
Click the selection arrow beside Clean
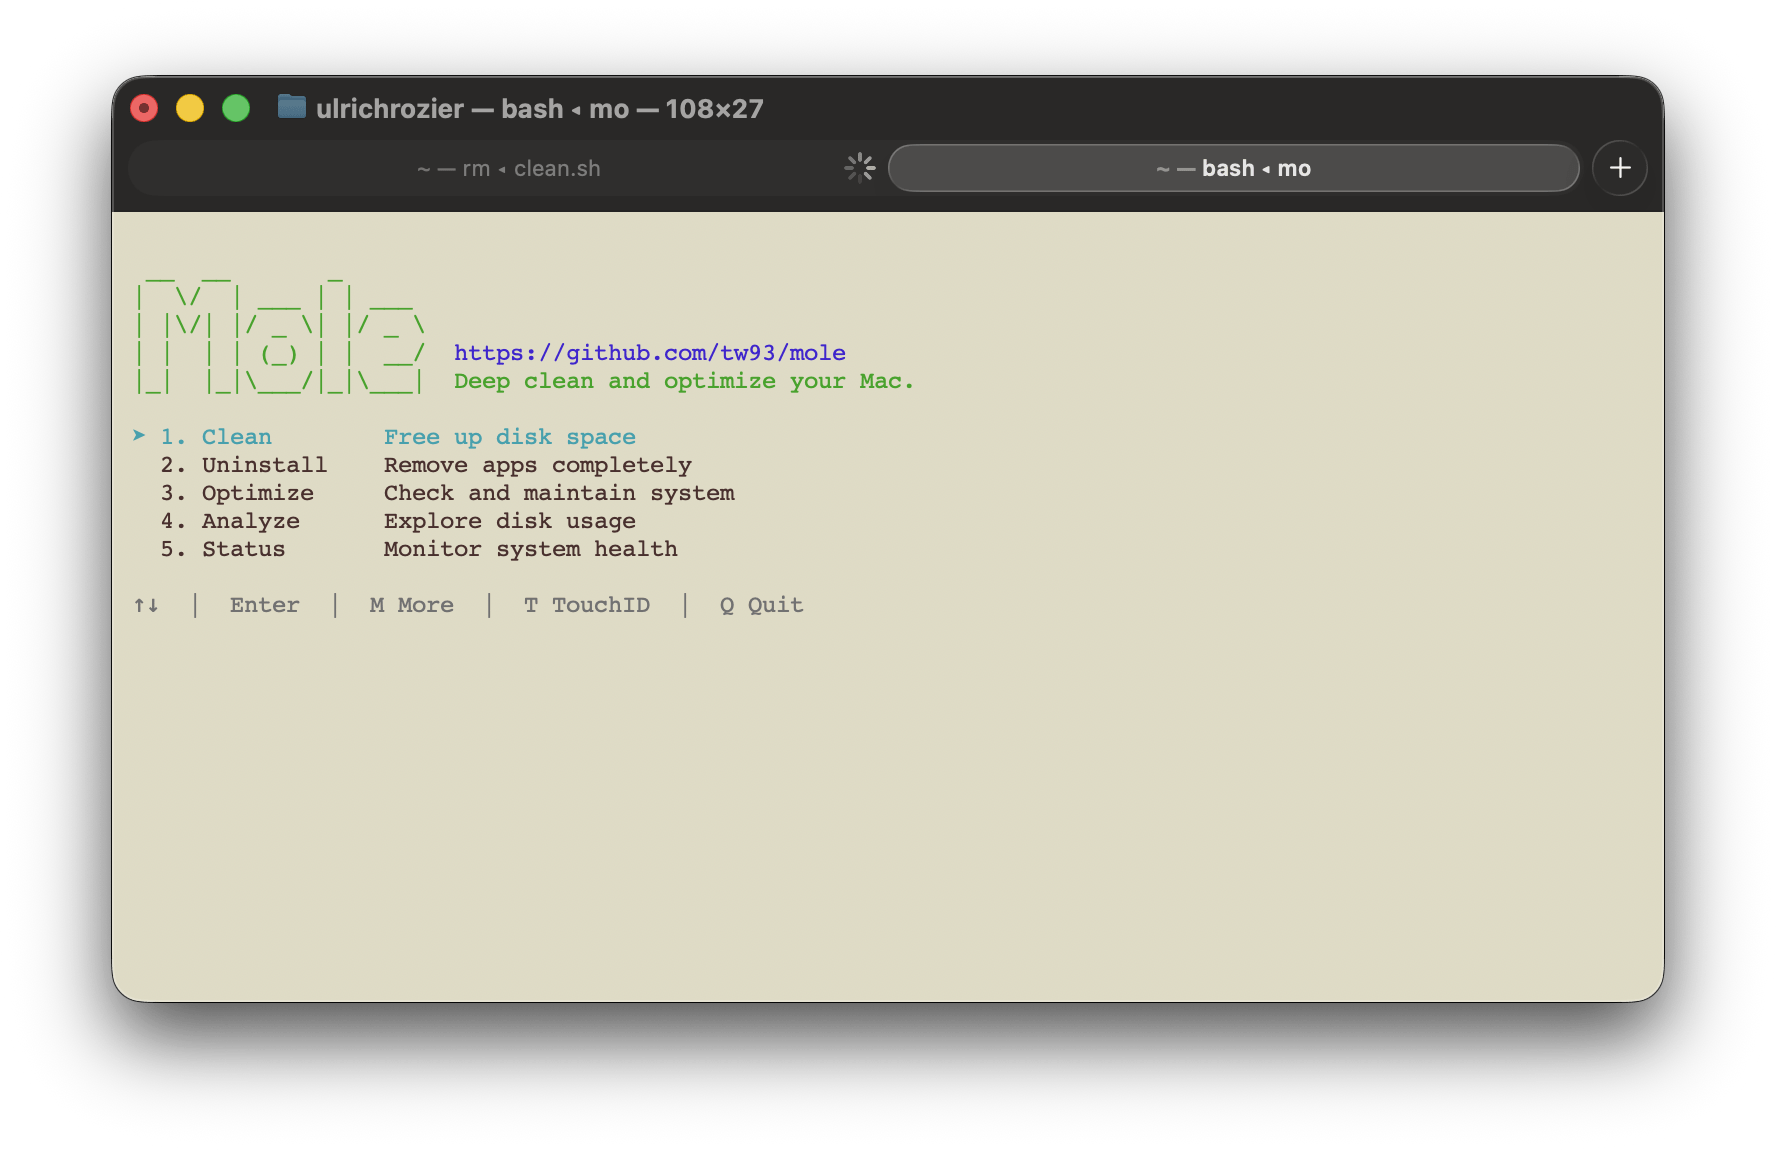point(140,436)
